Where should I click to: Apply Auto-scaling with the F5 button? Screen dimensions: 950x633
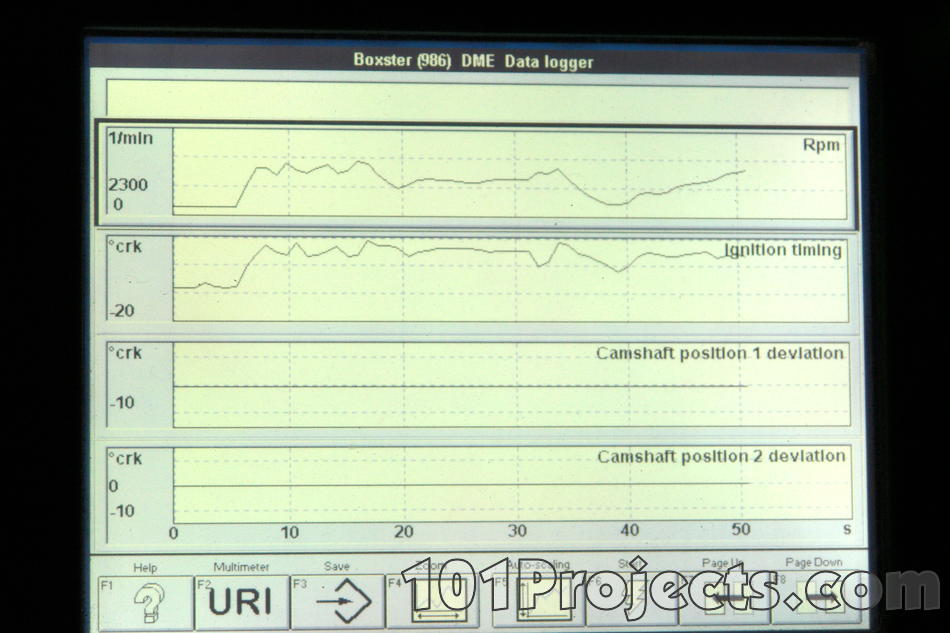click(x=539, y=599)
